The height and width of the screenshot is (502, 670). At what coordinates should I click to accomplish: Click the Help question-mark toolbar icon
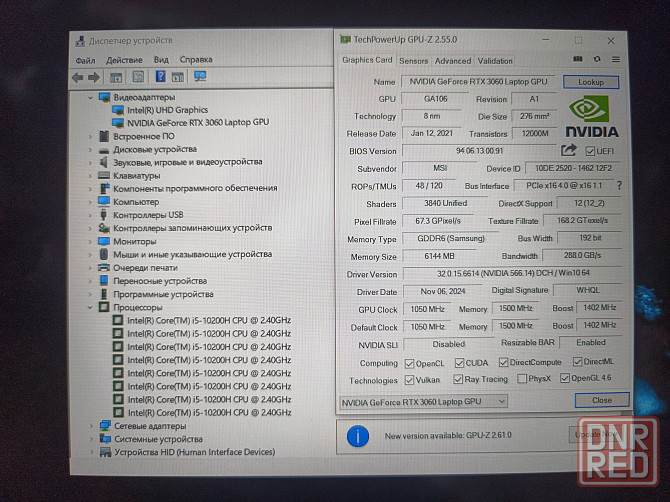pyautogui.click(x=160, y=76)
